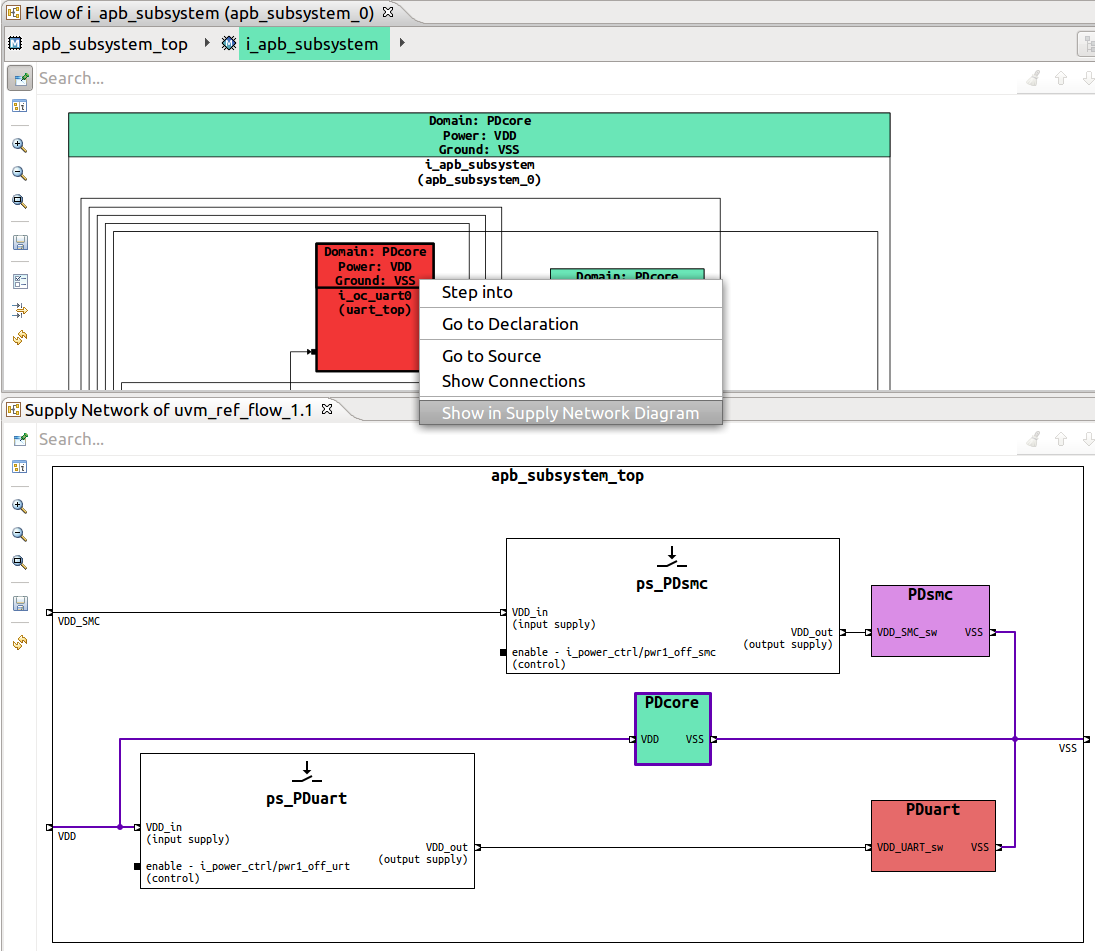The width and height of the screenshot is (1095, 951).
Task: Select the Zoom In tool in the Flow panel
Action: coord(19,144)
